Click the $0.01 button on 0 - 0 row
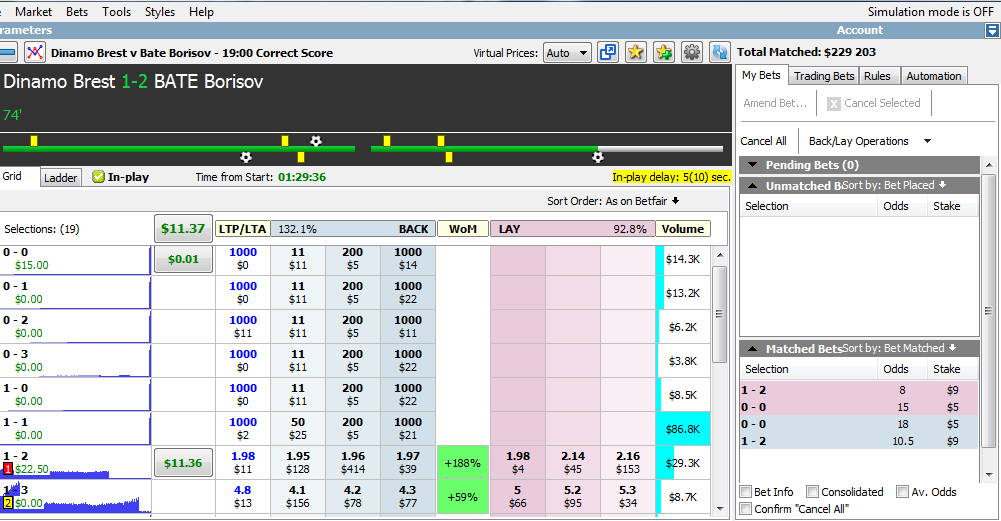1001x521 pixels. pos(183,259)
